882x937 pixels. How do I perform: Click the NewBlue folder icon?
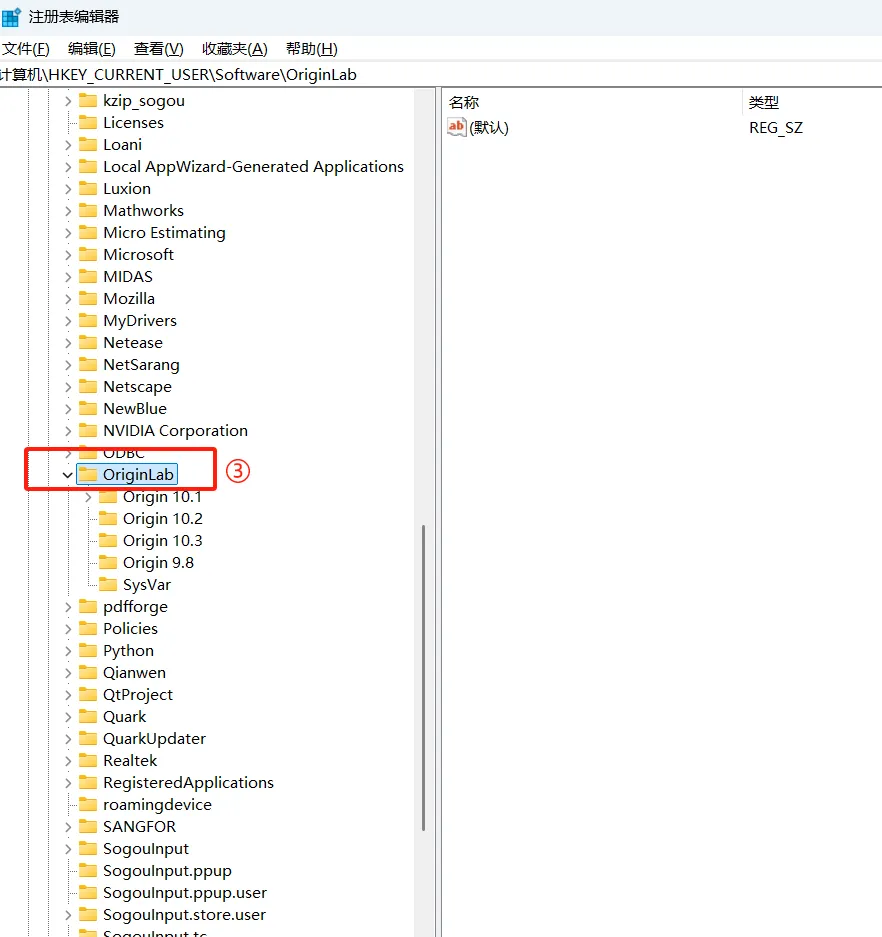(x=88, y=408)
